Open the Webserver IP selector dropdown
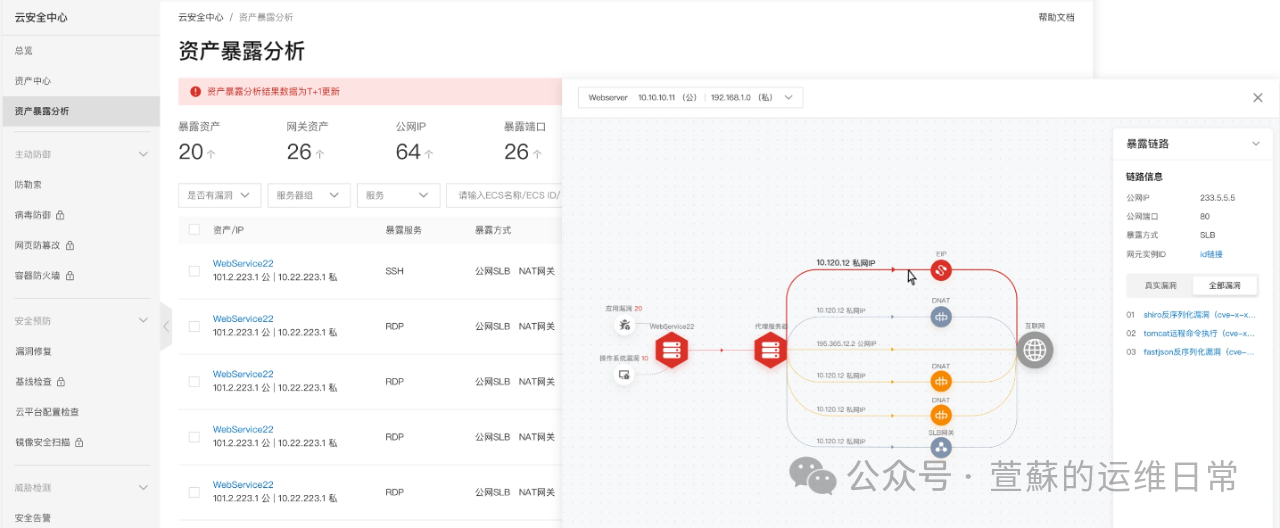1280x528 pixels. [690, 97]
